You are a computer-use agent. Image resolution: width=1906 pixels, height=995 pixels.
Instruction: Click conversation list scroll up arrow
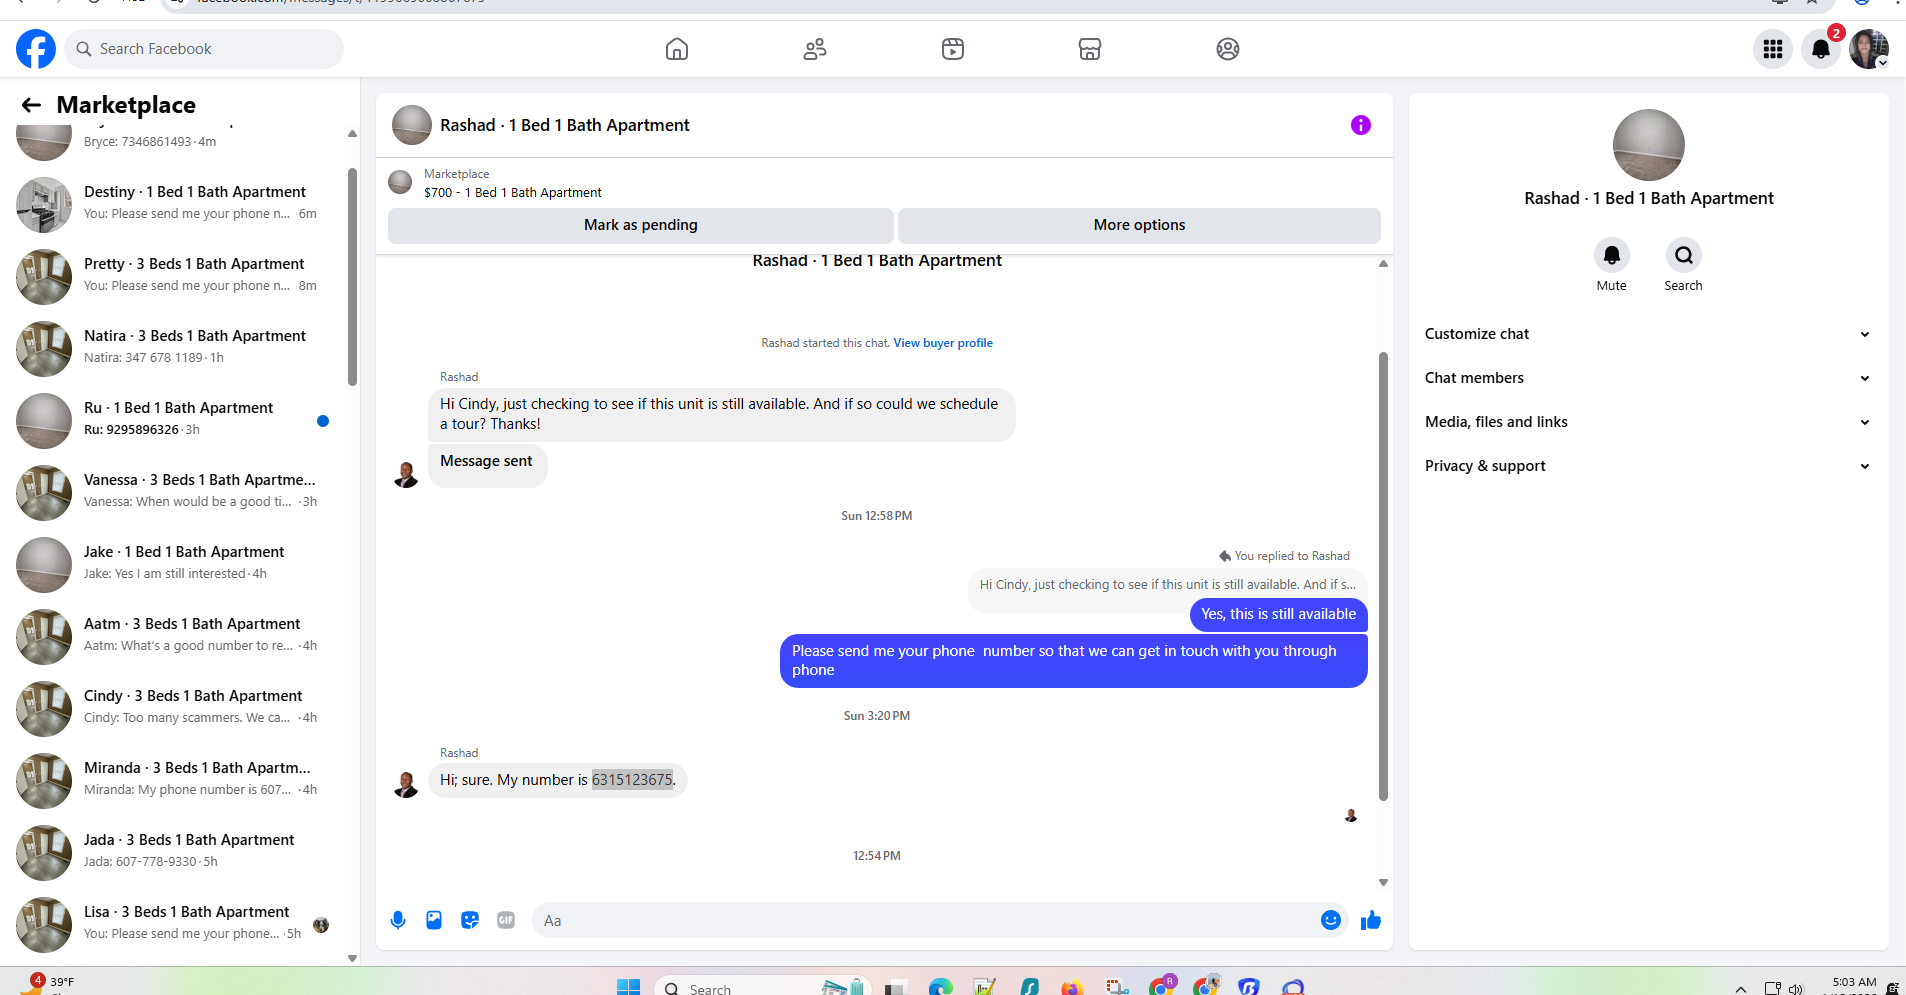tap(352, 133)
